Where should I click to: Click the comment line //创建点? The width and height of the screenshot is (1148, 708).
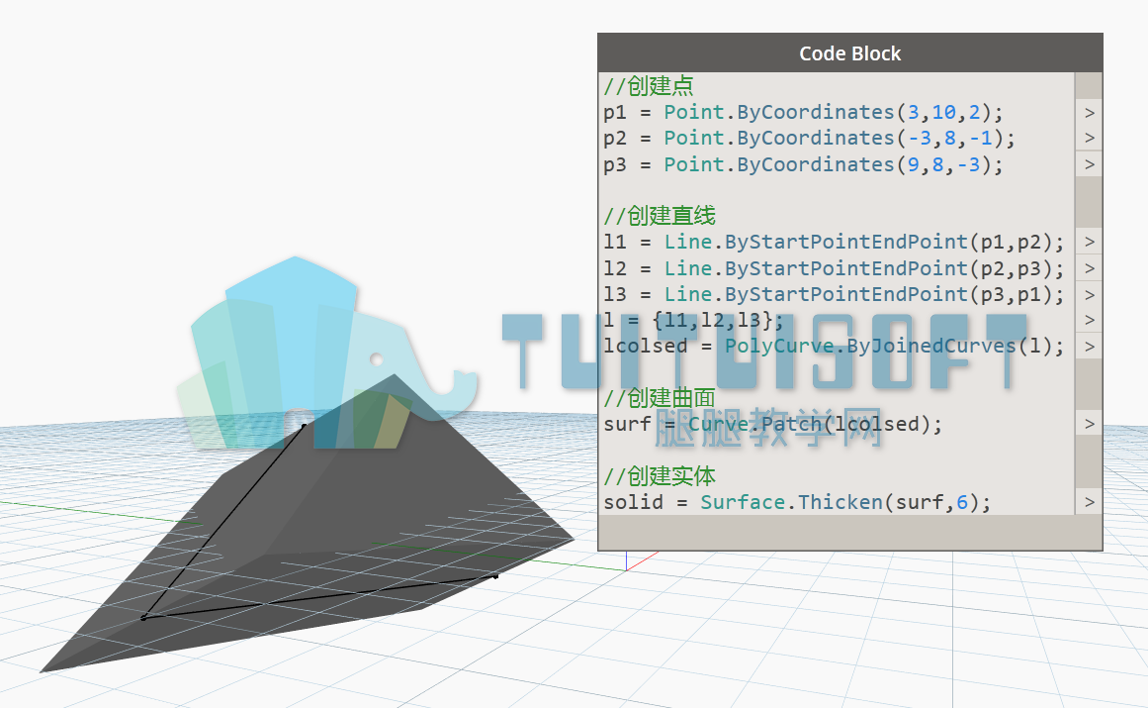pos(649,86)
